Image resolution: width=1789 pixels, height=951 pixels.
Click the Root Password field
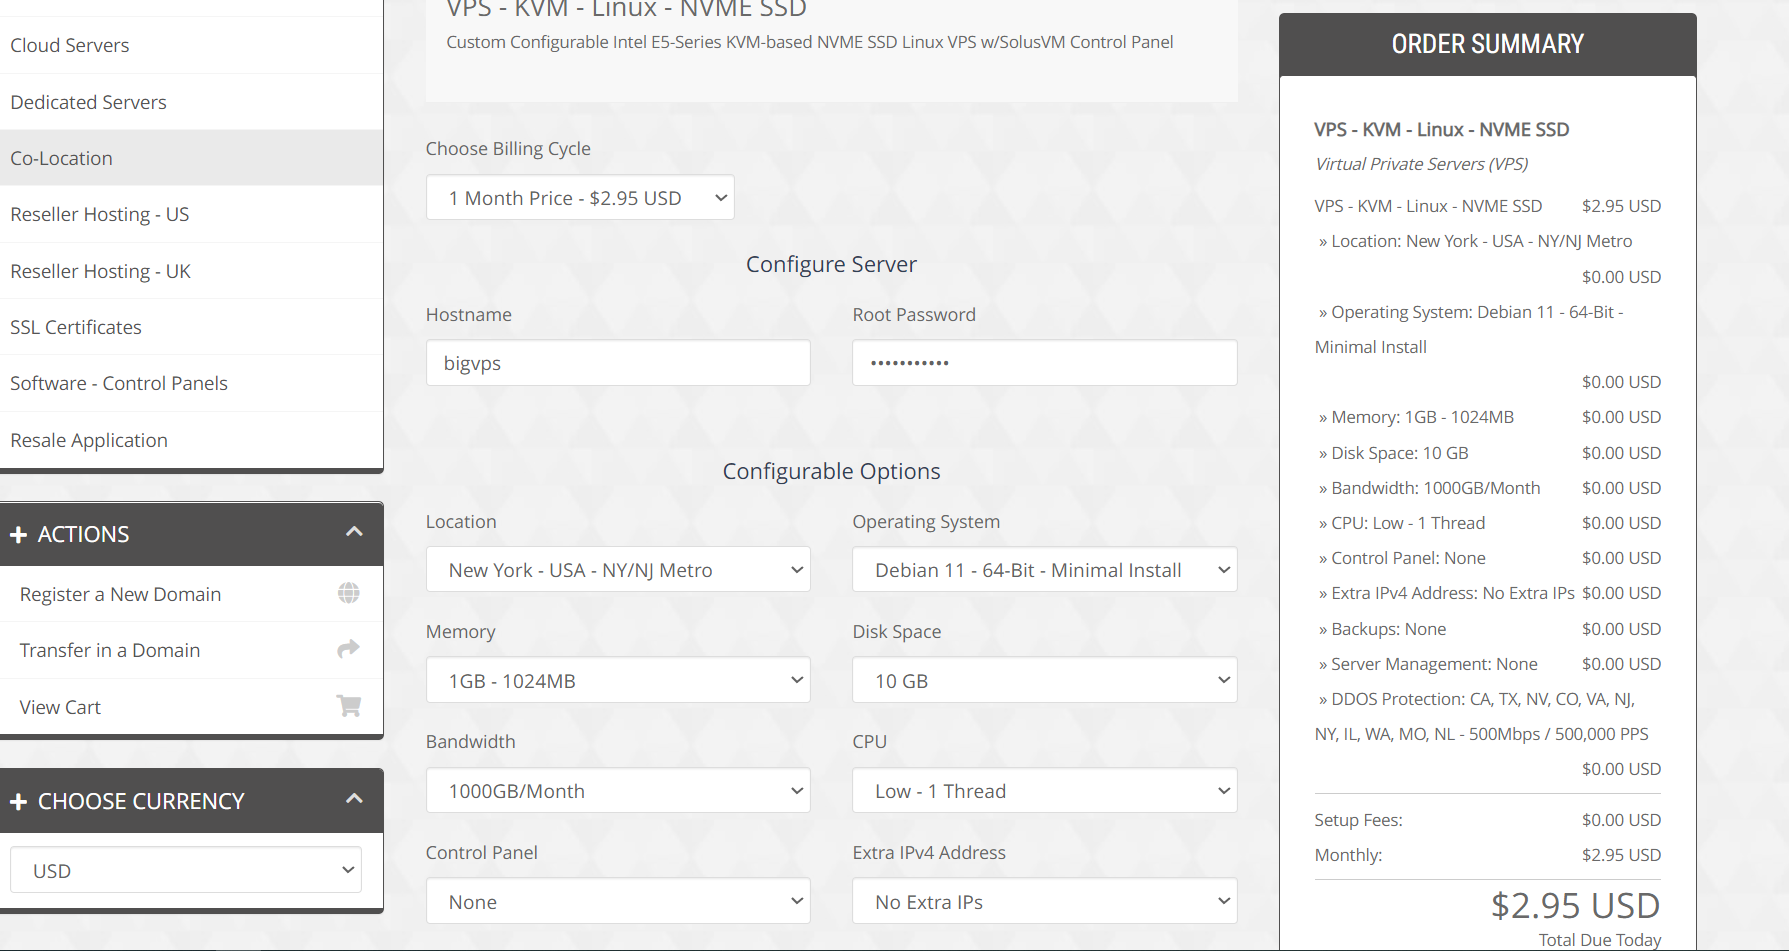click(1044, 363)
